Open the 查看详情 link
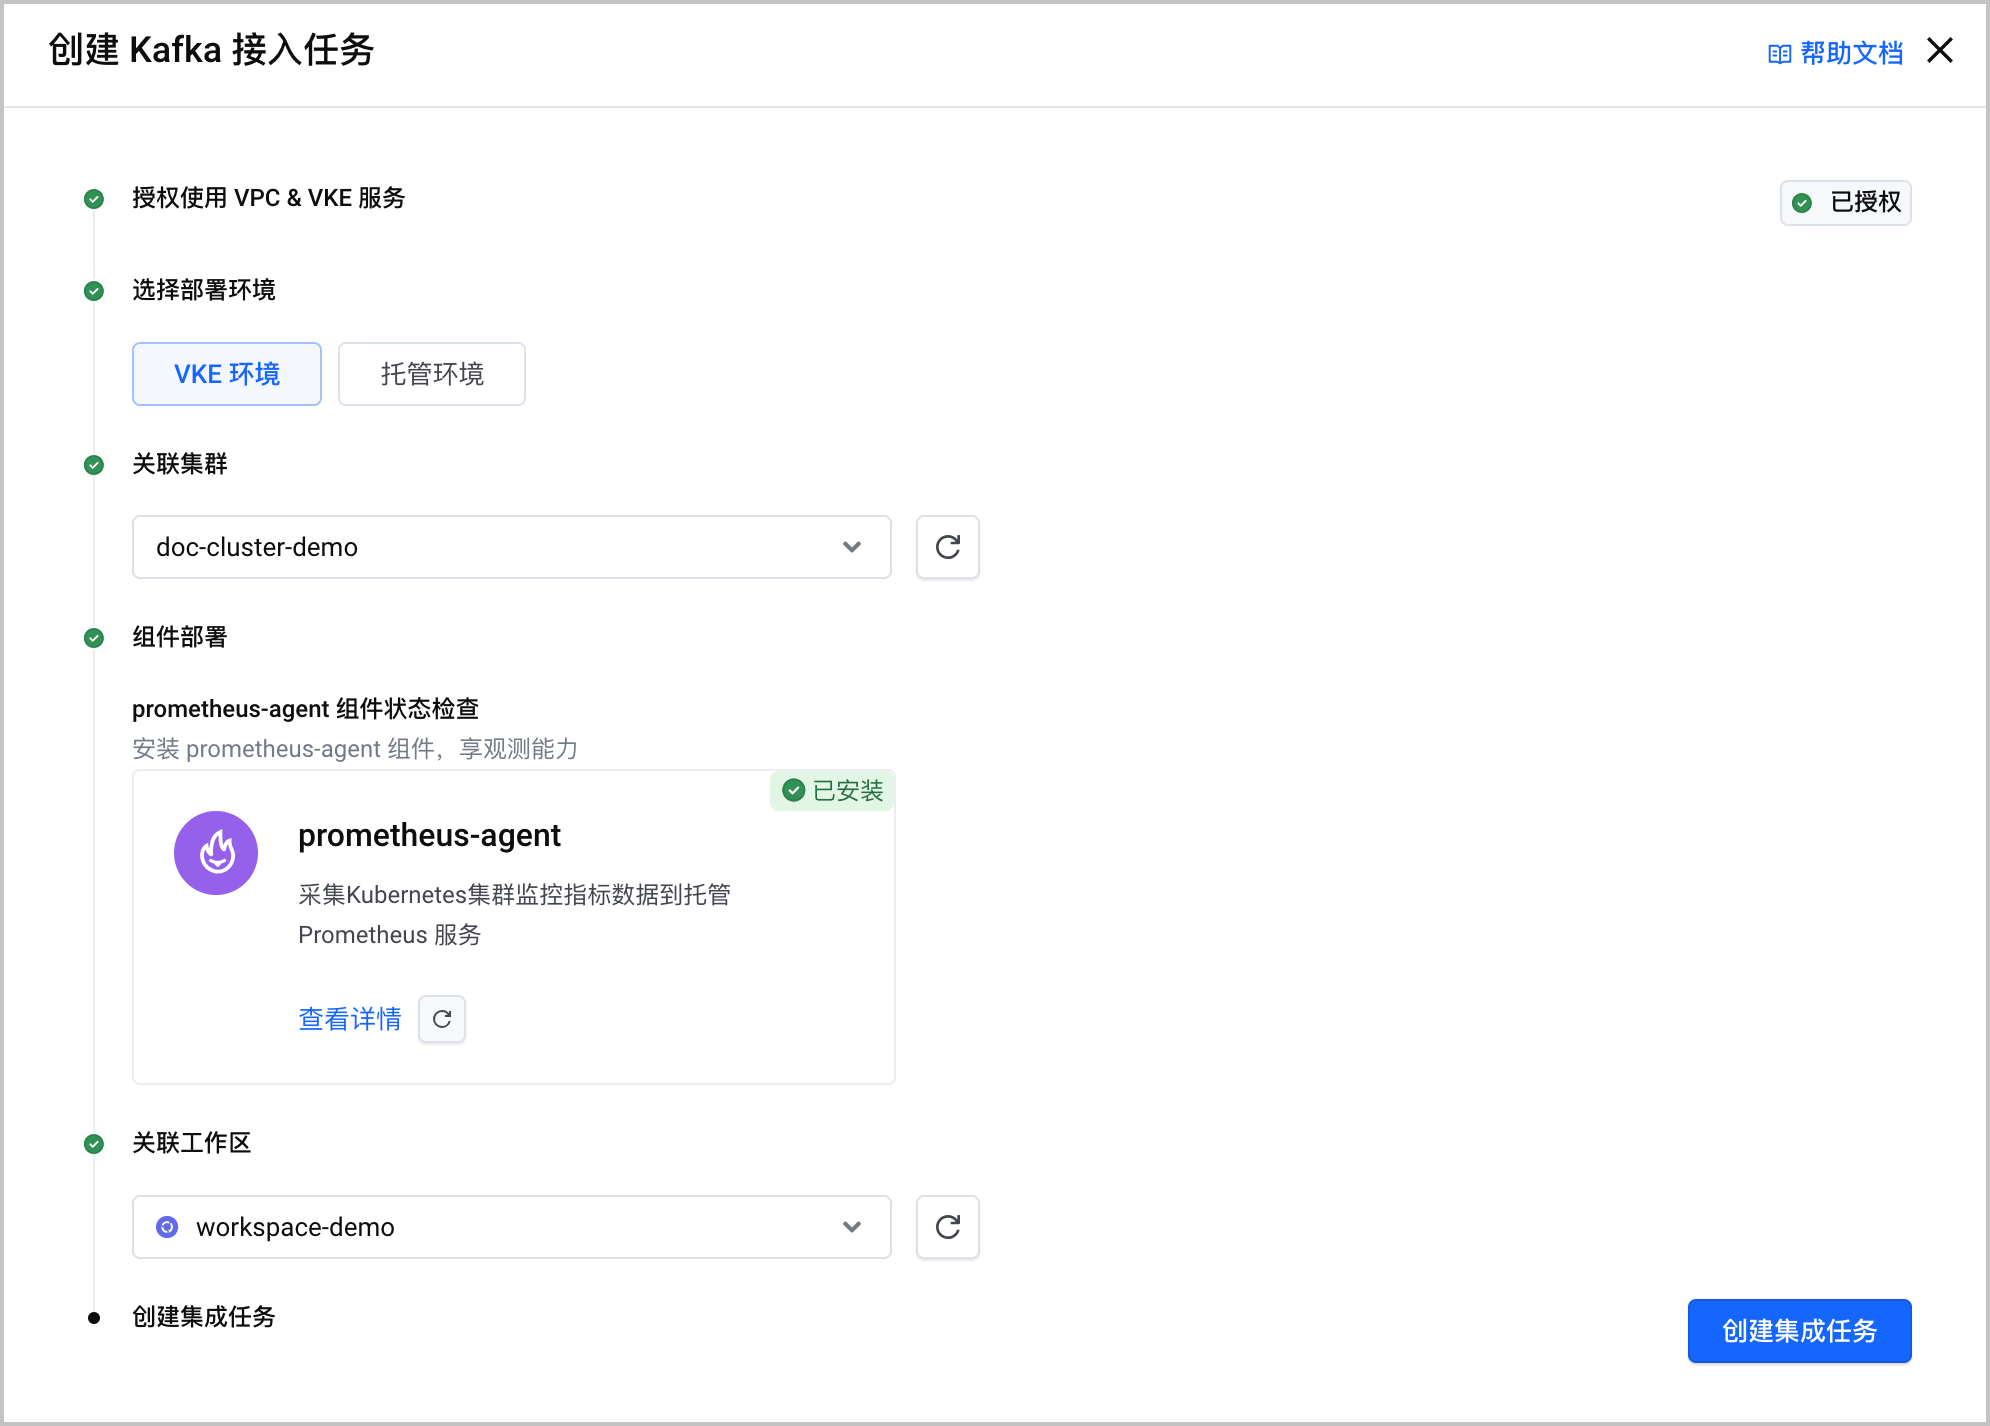The width and height of the screenshot is (1990, 1426). coord(350,1019)
